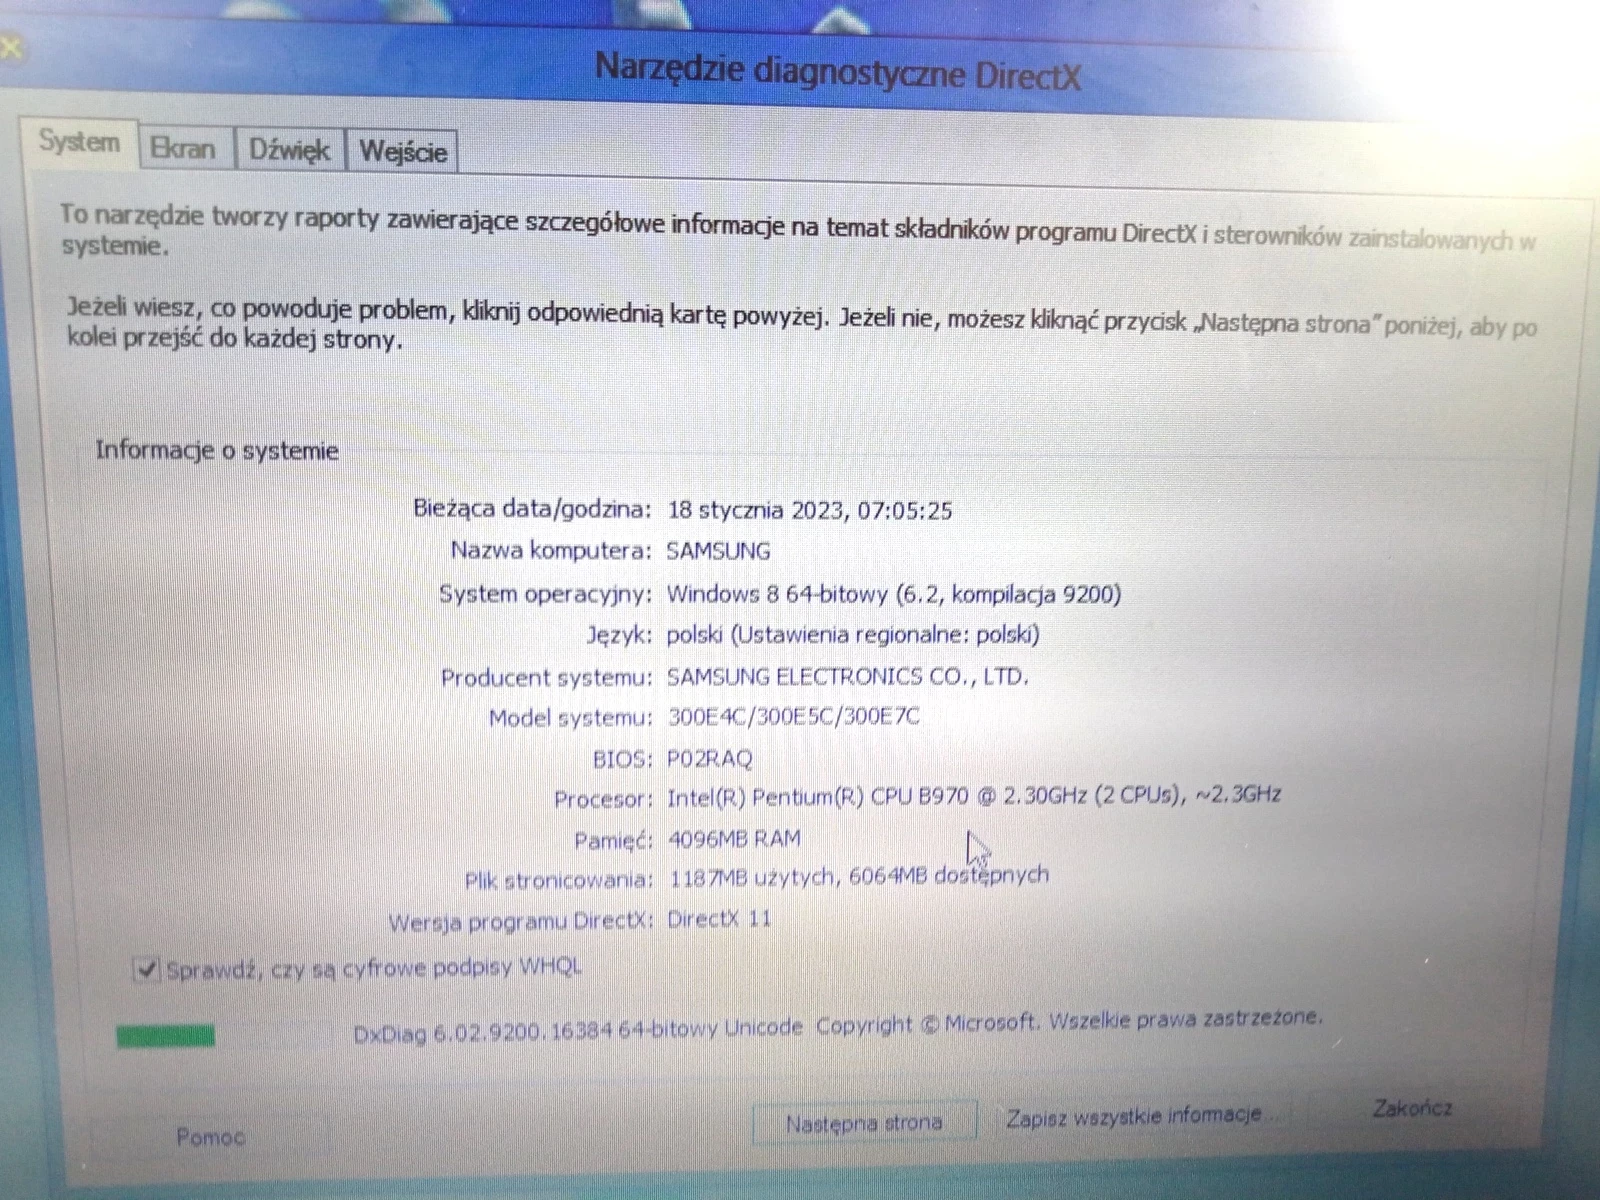Click the date value 18 stycznia 2023
The width and height of the screenshot is (1600, 1200).
click(x=755, y=510)
